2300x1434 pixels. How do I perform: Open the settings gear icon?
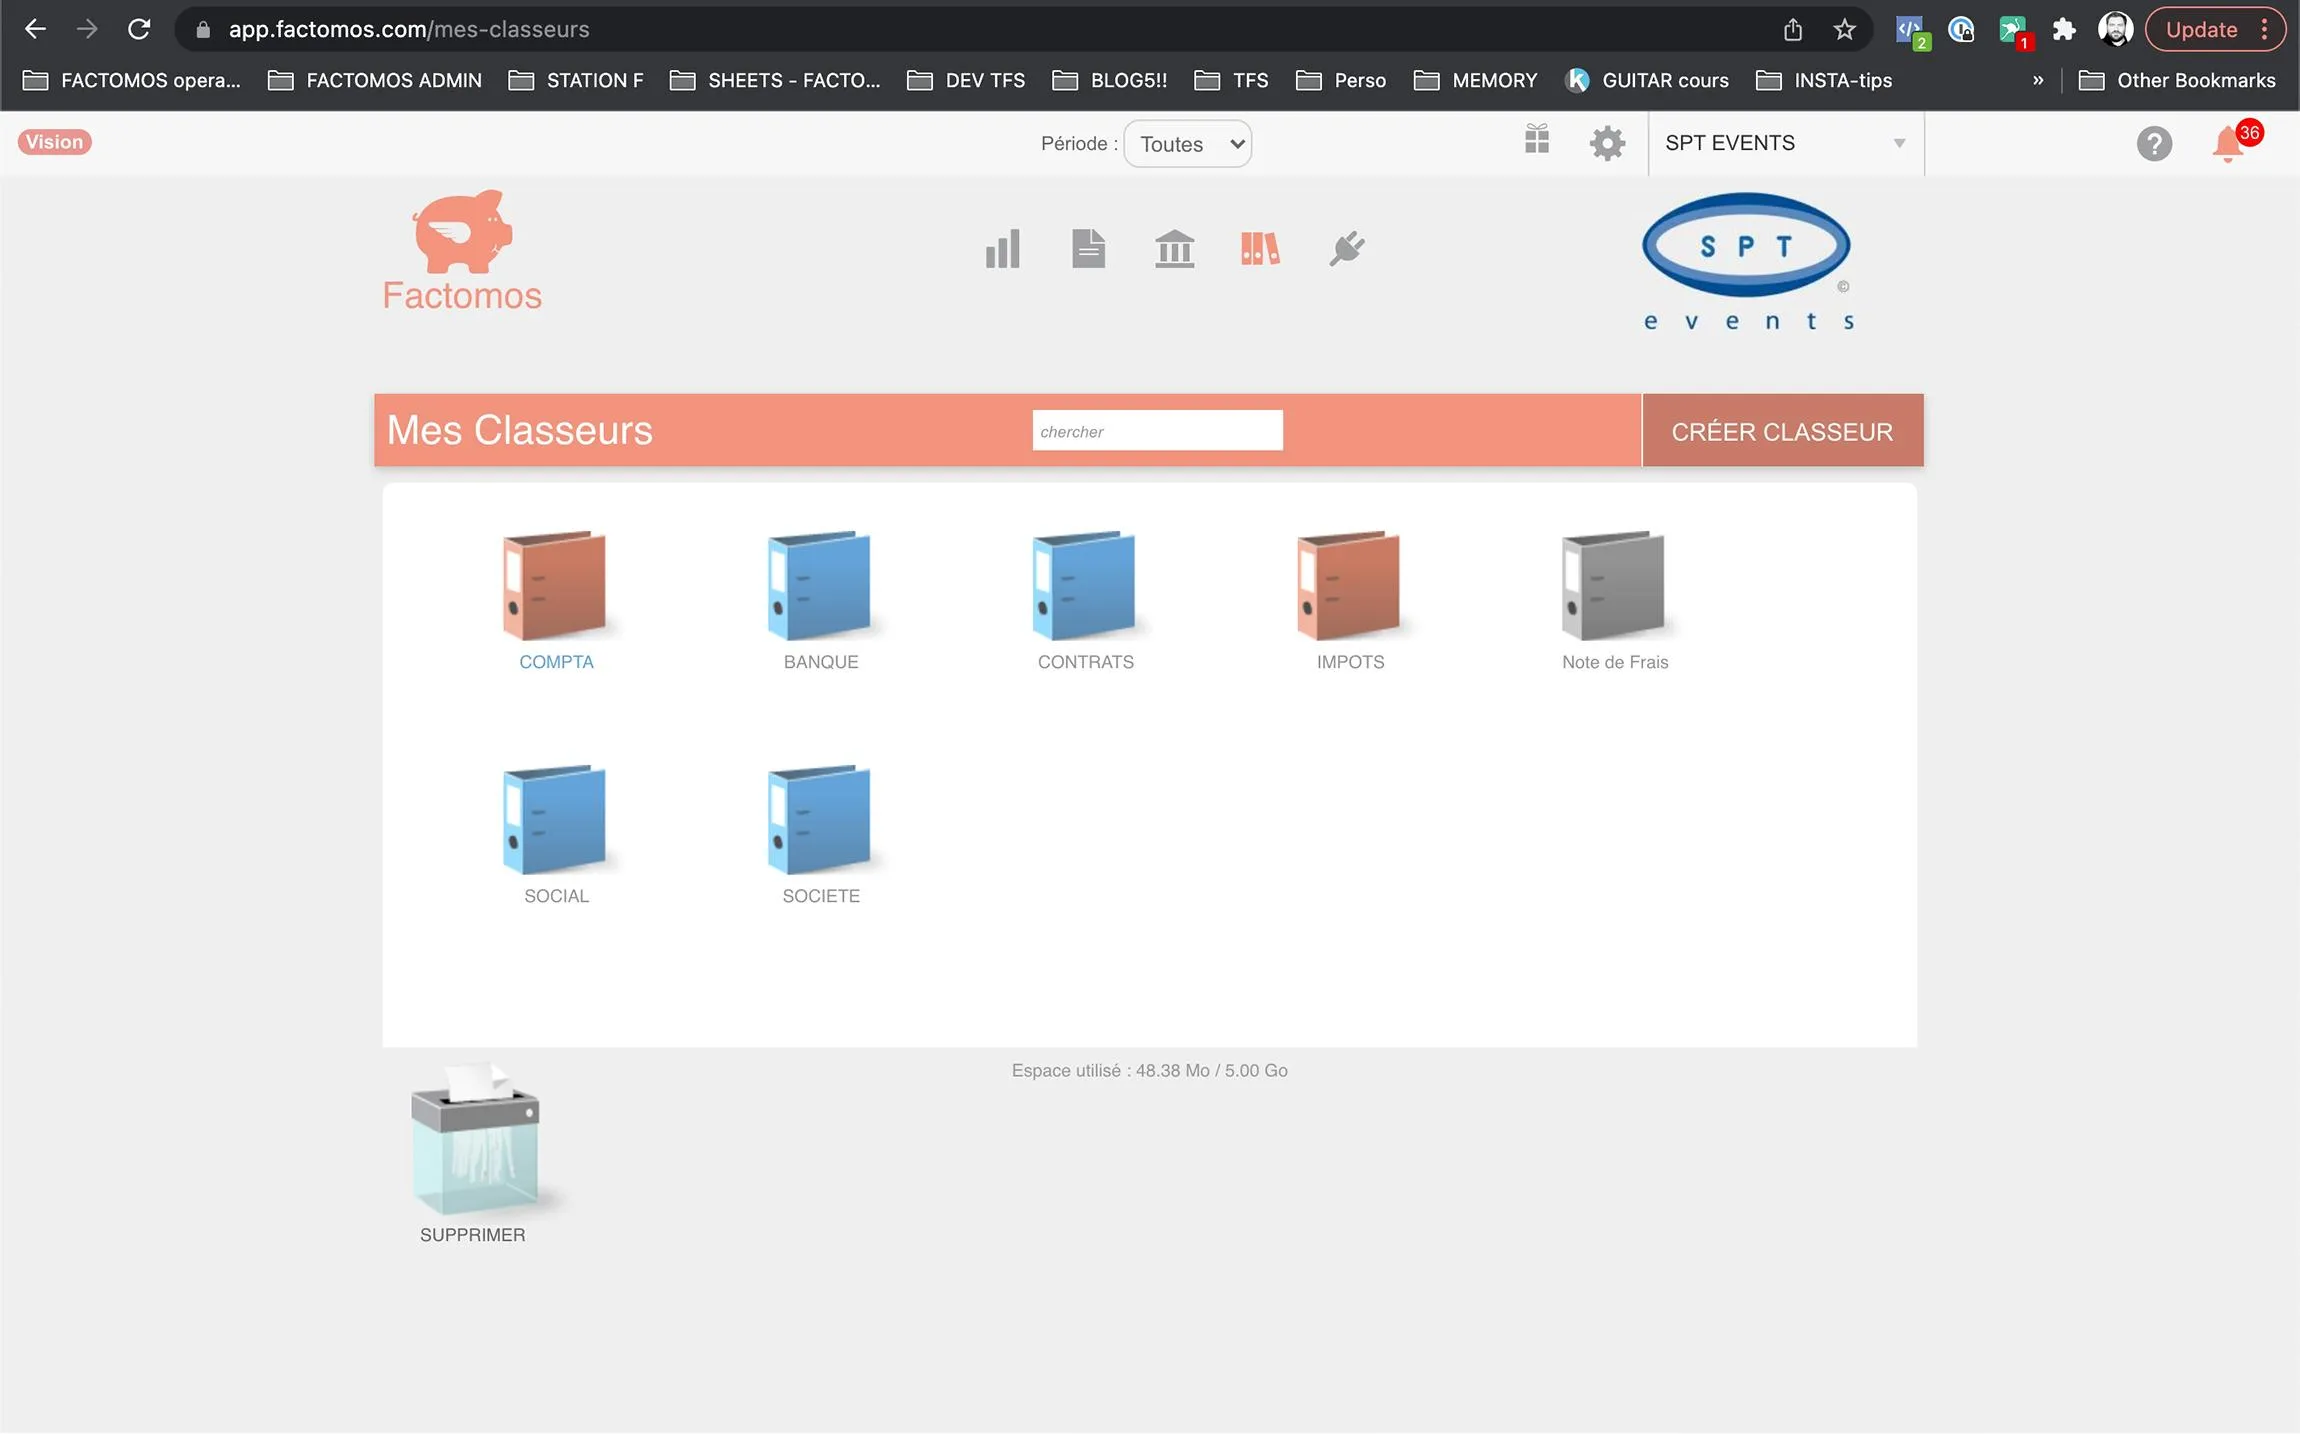tap(1607, 143)
